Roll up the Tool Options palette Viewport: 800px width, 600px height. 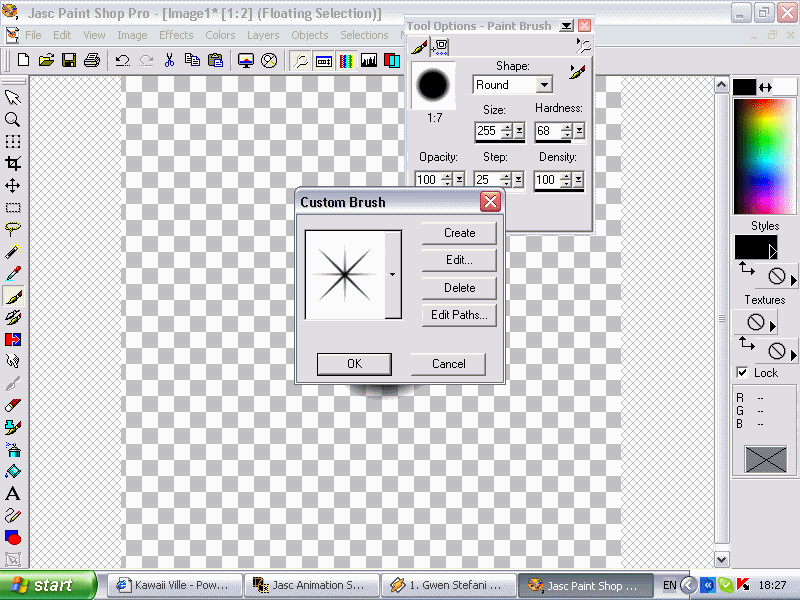tap(566, 26)
